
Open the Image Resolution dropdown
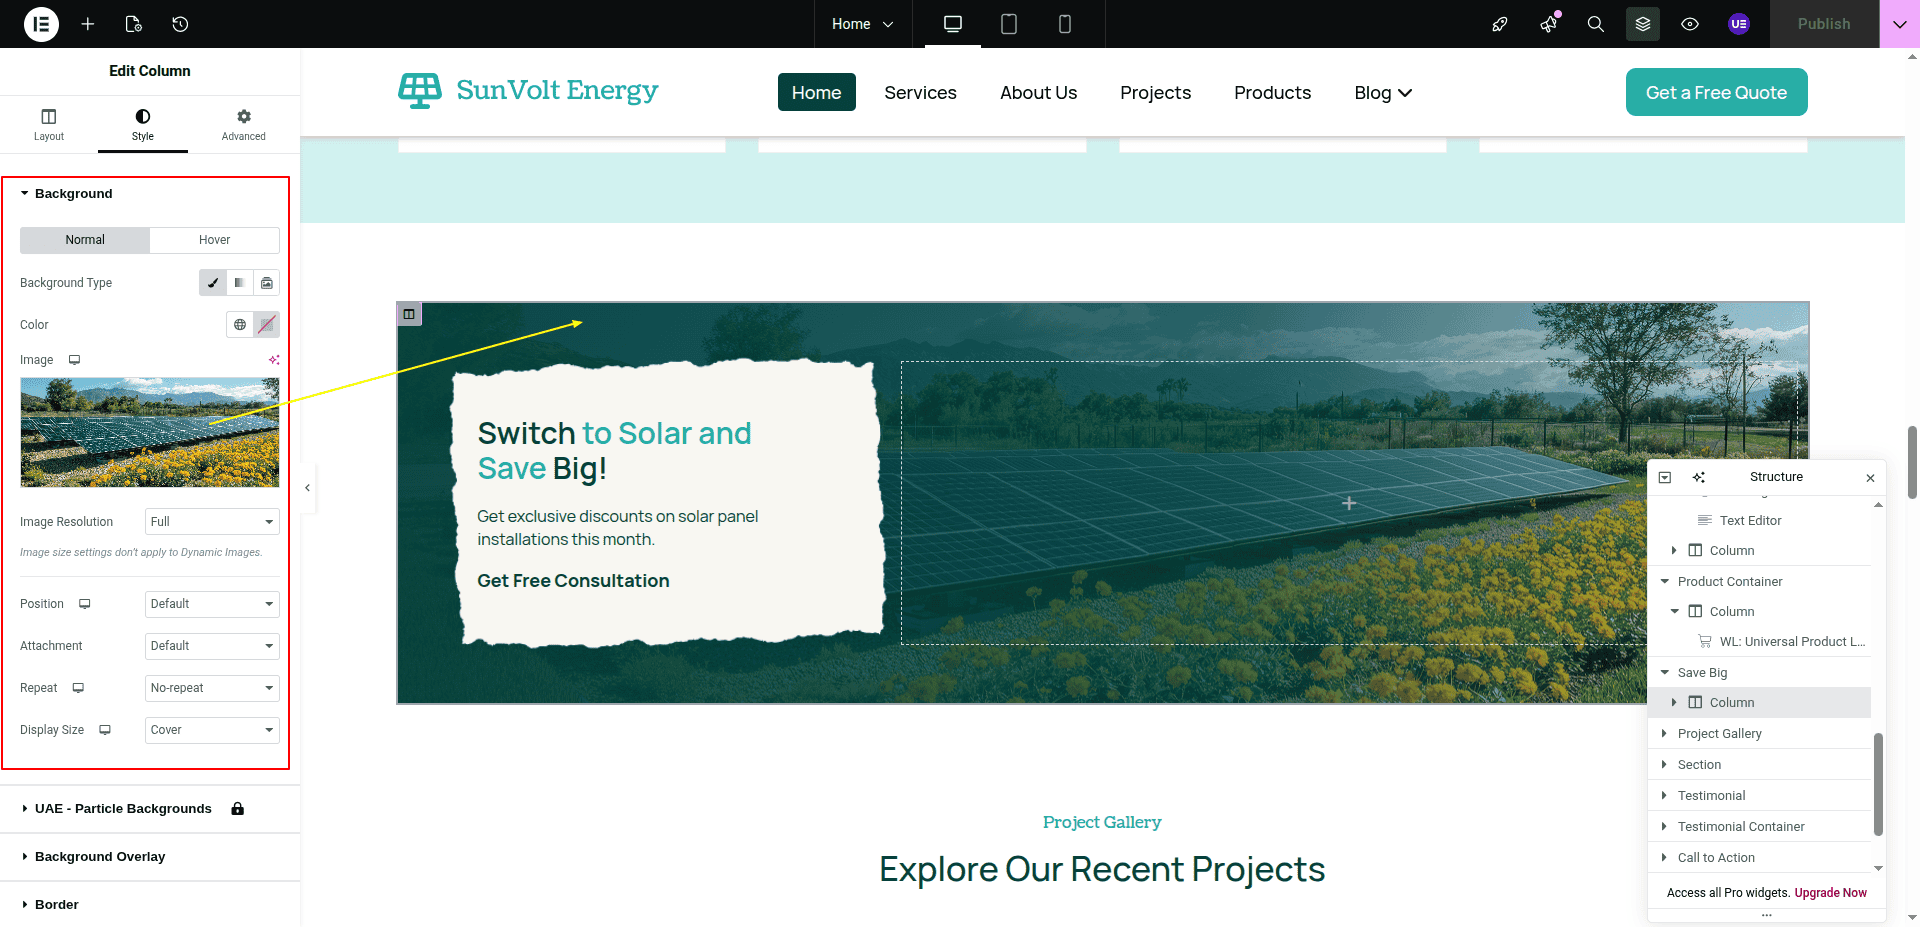tap(212, 522)
